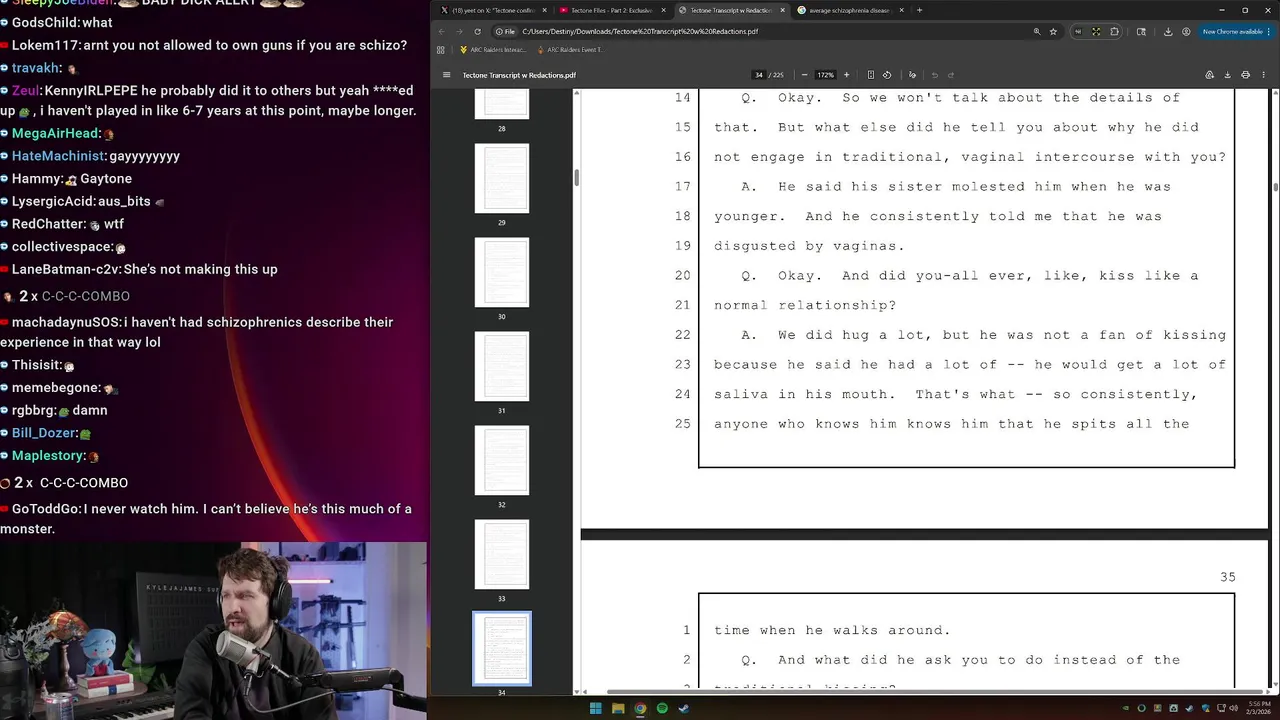
Task: Download the PDF file
Action: (1227, 75)
